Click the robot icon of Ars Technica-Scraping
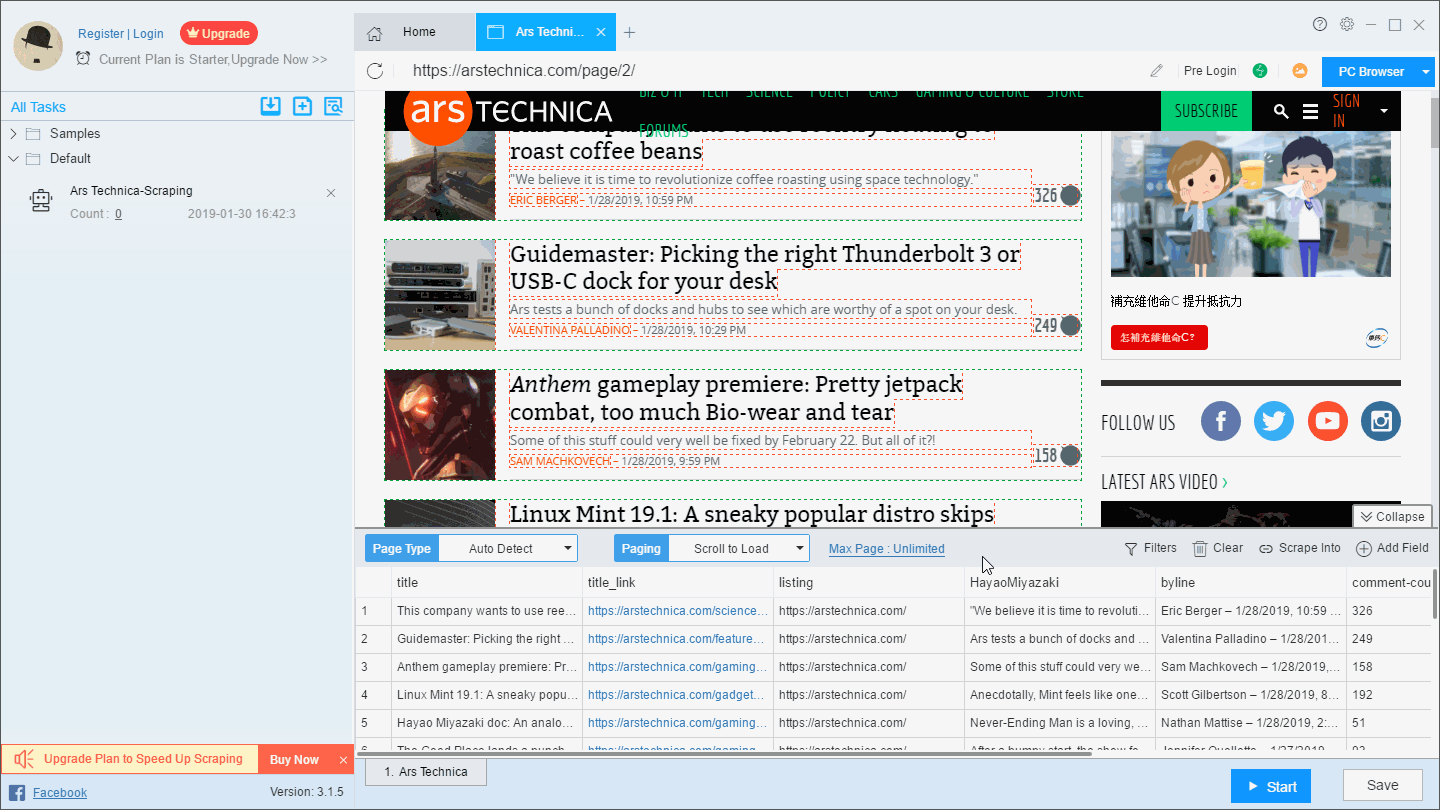 pos(41,201)
